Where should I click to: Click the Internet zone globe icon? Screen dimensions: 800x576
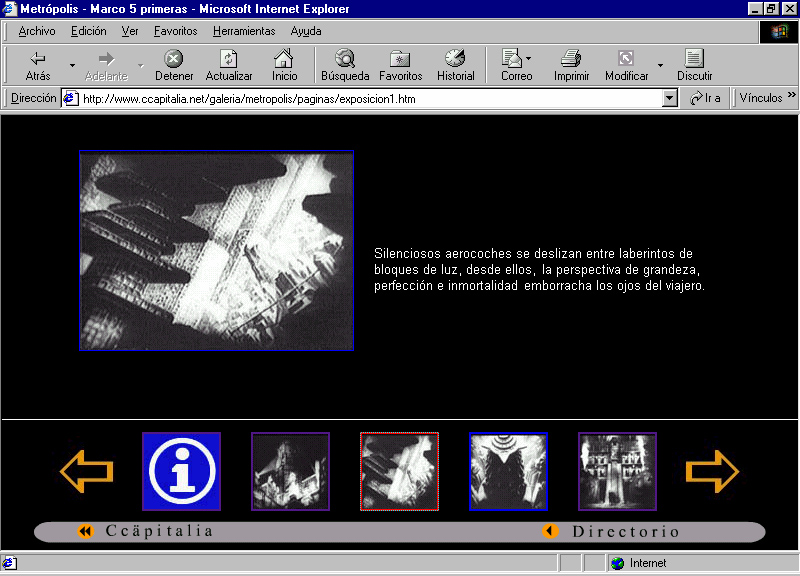coord(618,563)
